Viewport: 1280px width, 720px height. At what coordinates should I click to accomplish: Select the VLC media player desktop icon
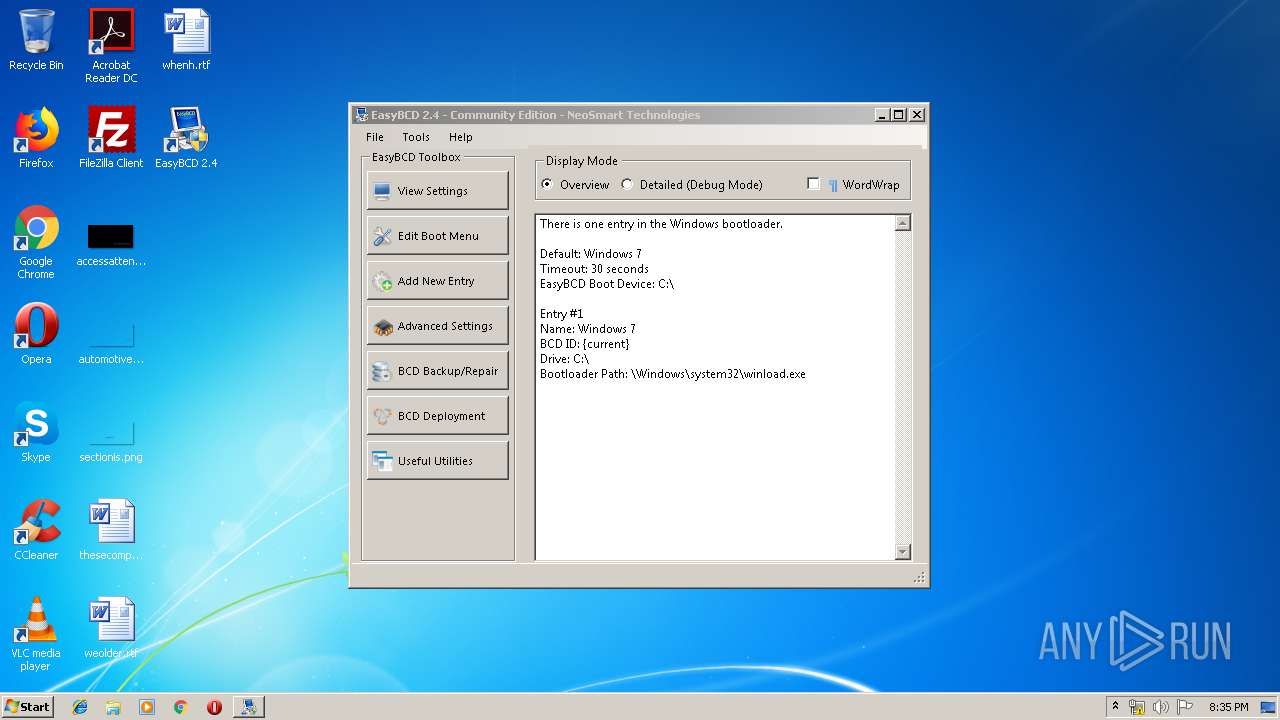click(36, 634)
